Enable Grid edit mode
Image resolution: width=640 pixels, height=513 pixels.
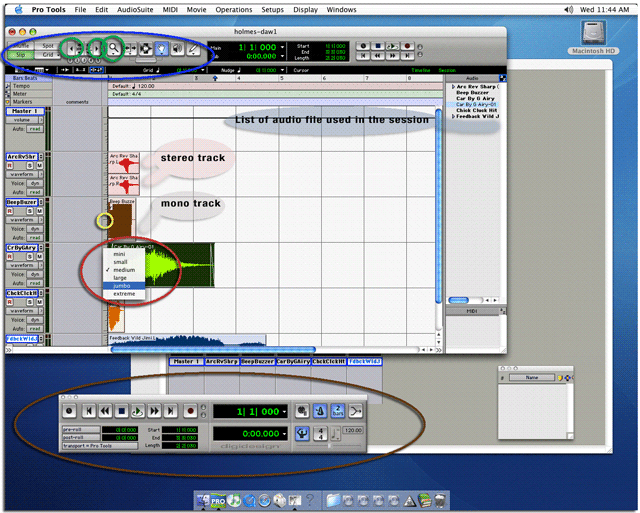click(x=48, y=55)
